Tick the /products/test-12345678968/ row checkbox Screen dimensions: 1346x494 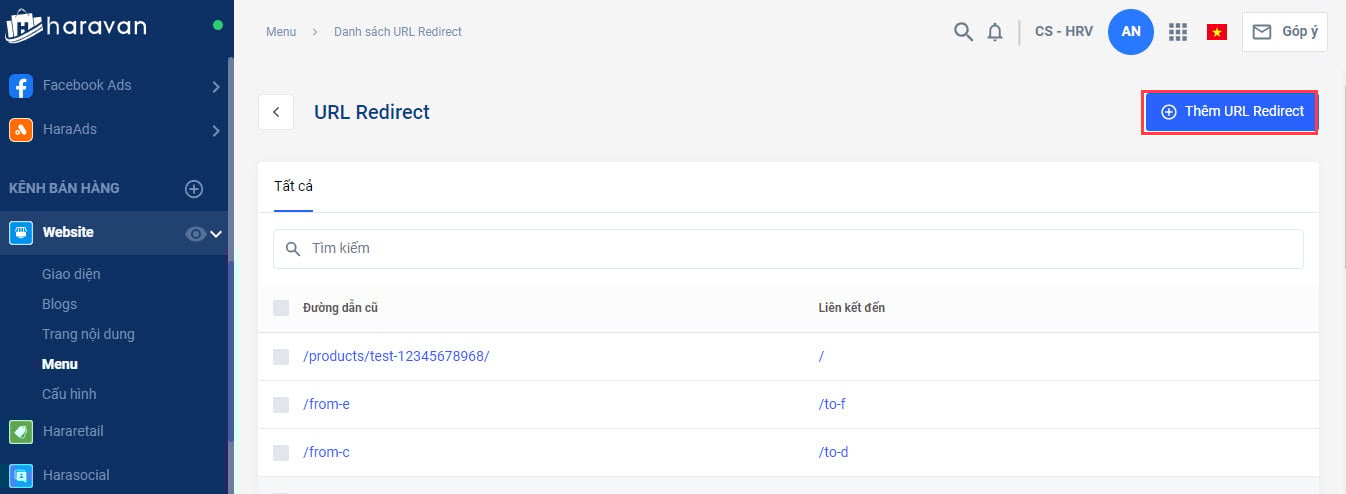click(x=281, y=357)
